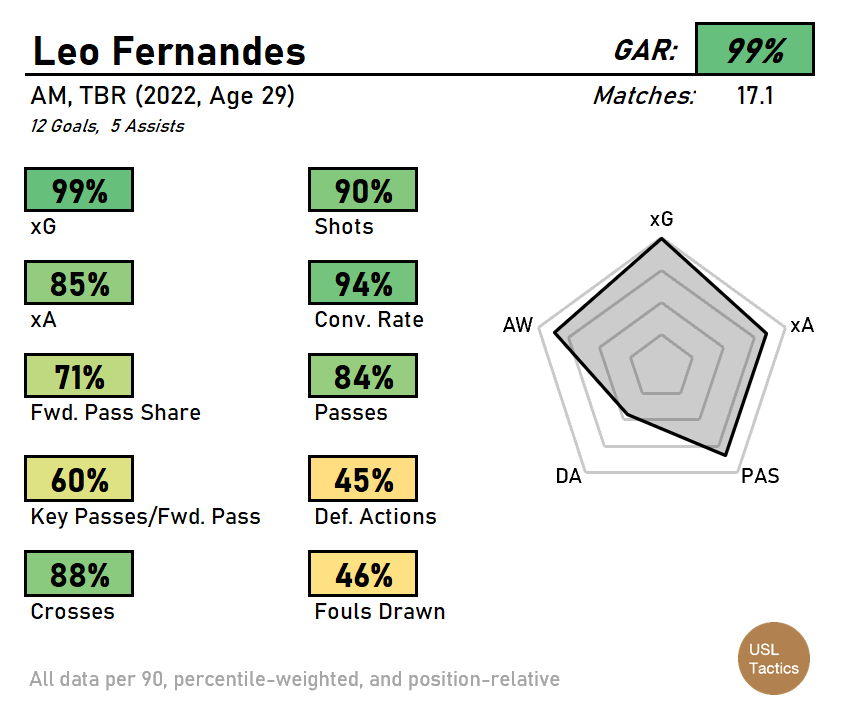This screenshot has height=724, width=856.
Task: Click the Matches value 17.1
Action: 755,96
